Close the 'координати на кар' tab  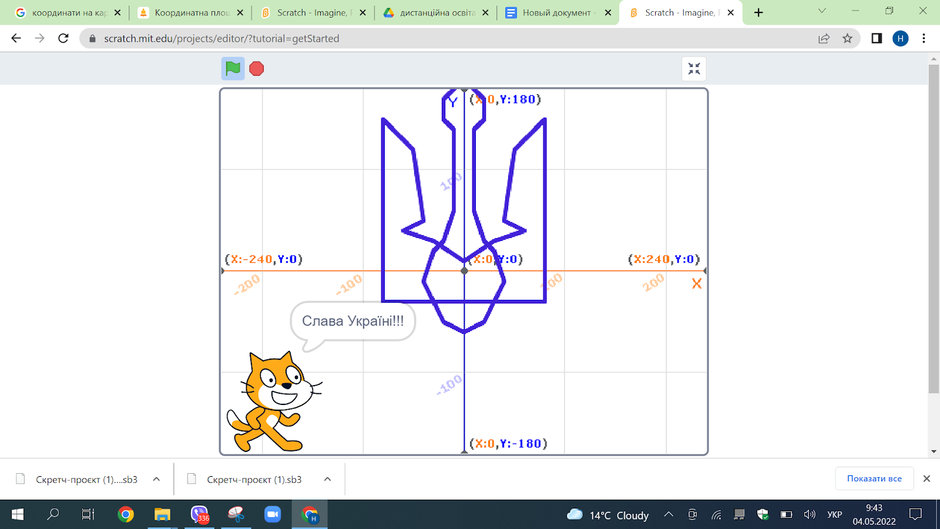coord(117,13)
